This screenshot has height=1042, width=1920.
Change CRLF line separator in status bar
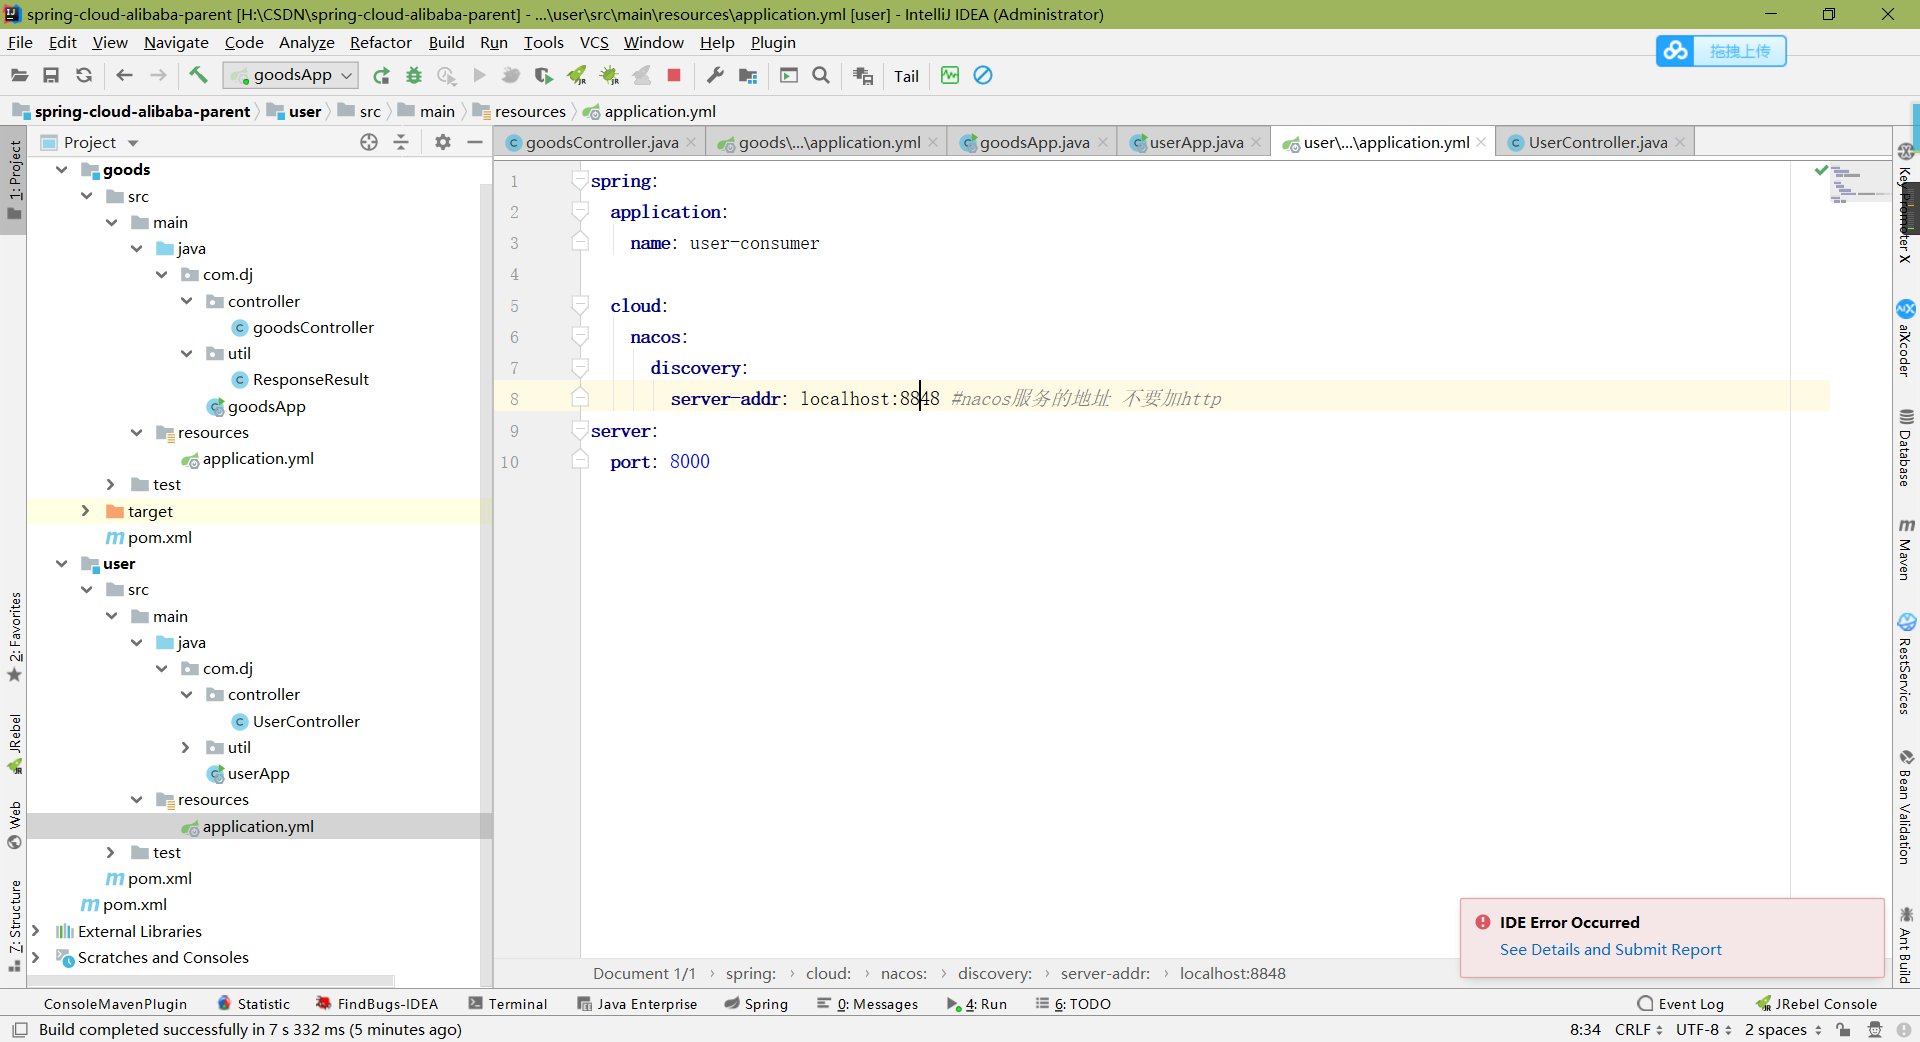tap(1638, 1029)
